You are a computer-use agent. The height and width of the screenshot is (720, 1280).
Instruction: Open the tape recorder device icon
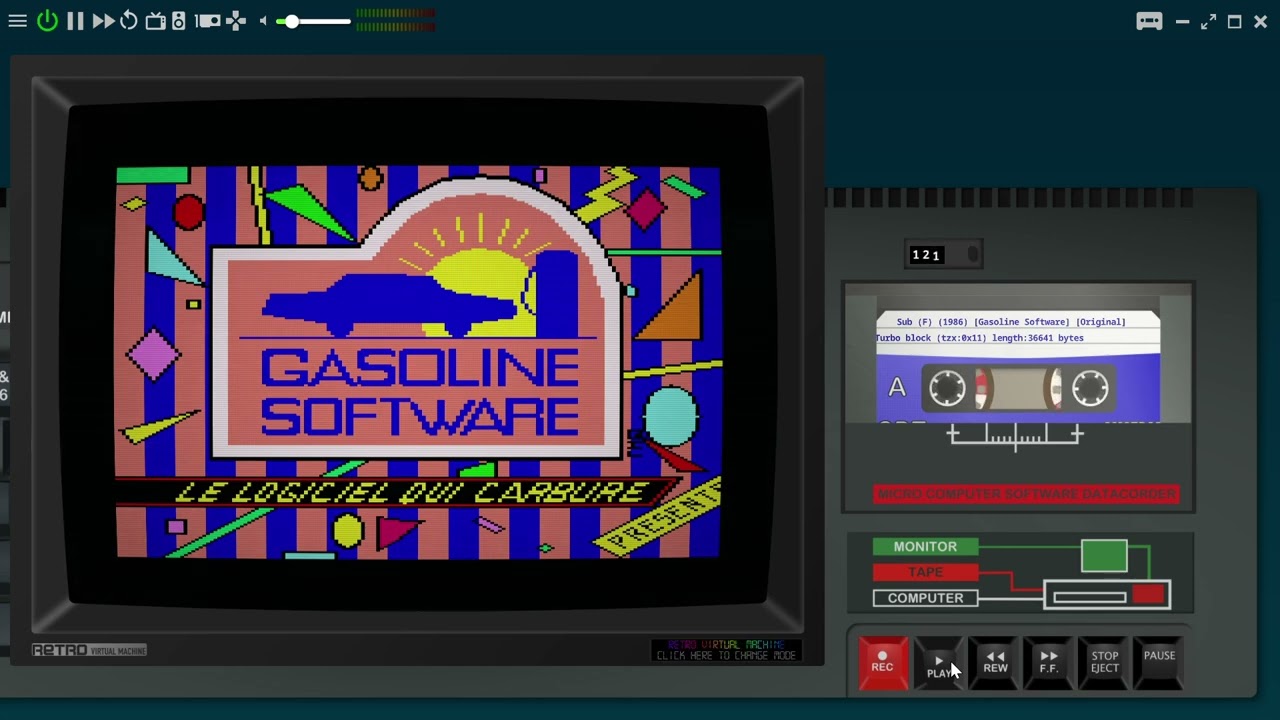207,21
